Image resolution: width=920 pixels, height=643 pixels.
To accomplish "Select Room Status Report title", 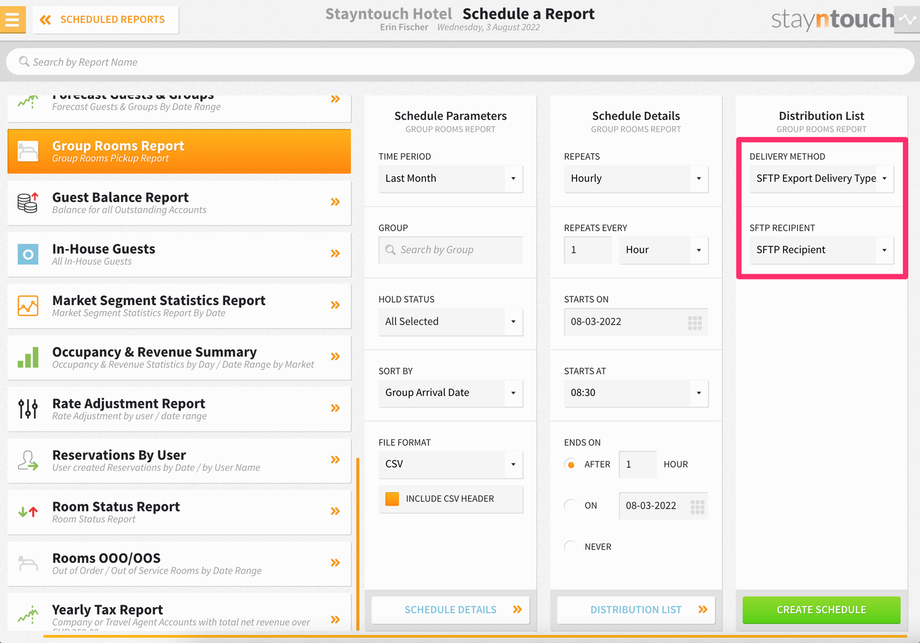I will (x=116, y=507).
